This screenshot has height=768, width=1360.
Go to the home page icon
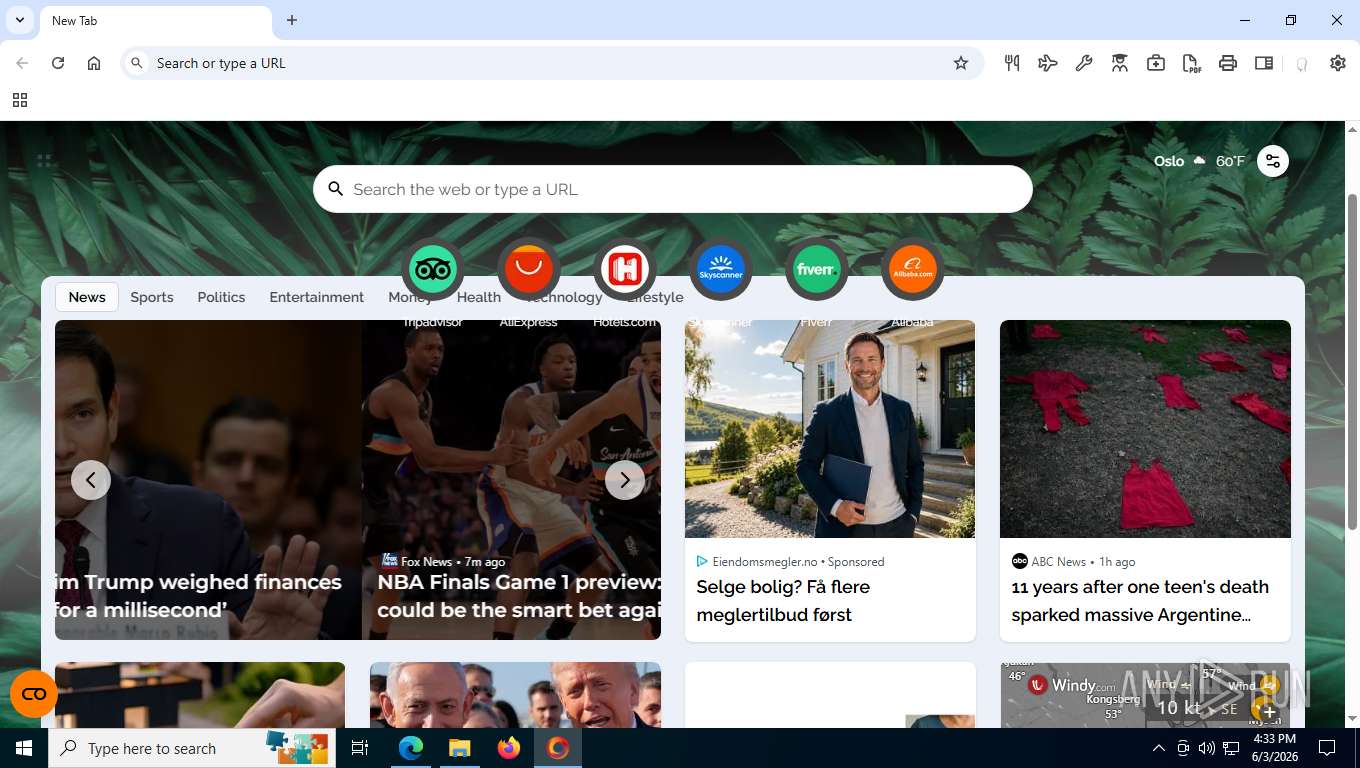tap(94, 63)
